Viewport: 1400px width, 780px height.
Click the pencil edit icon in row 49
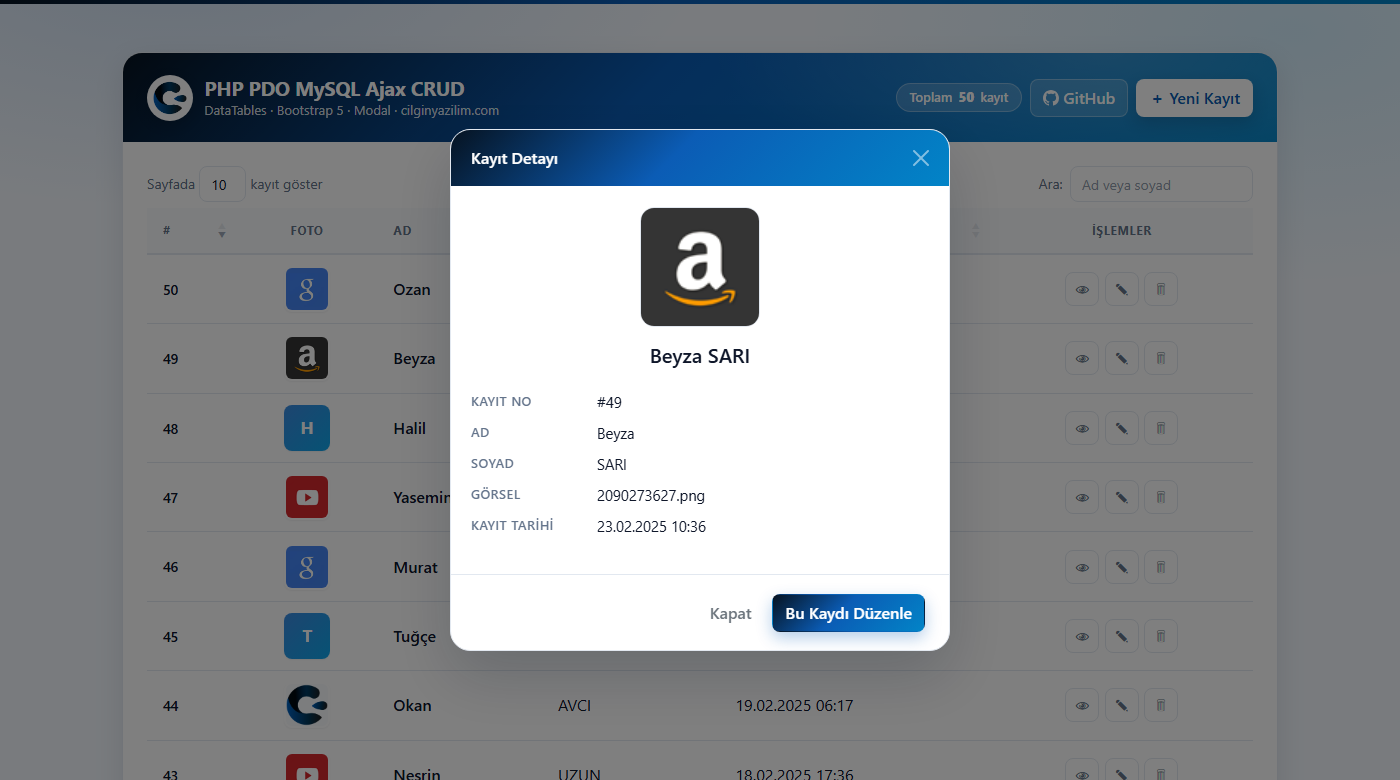(x=1122, y=358)
